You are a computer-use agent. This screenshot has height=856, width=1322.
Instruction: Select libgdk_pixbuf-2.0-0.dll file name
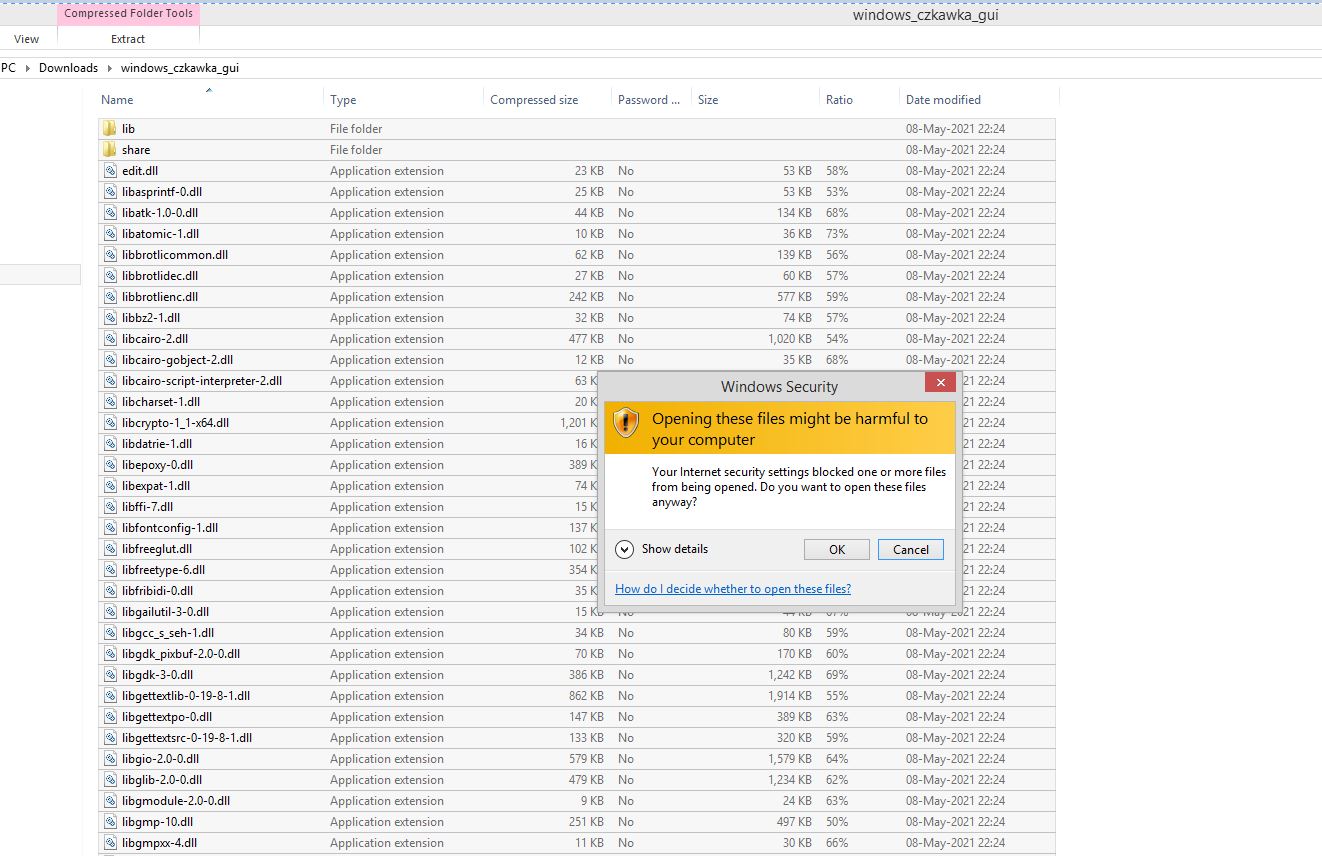pyautogui.click(x=181, y=654)
